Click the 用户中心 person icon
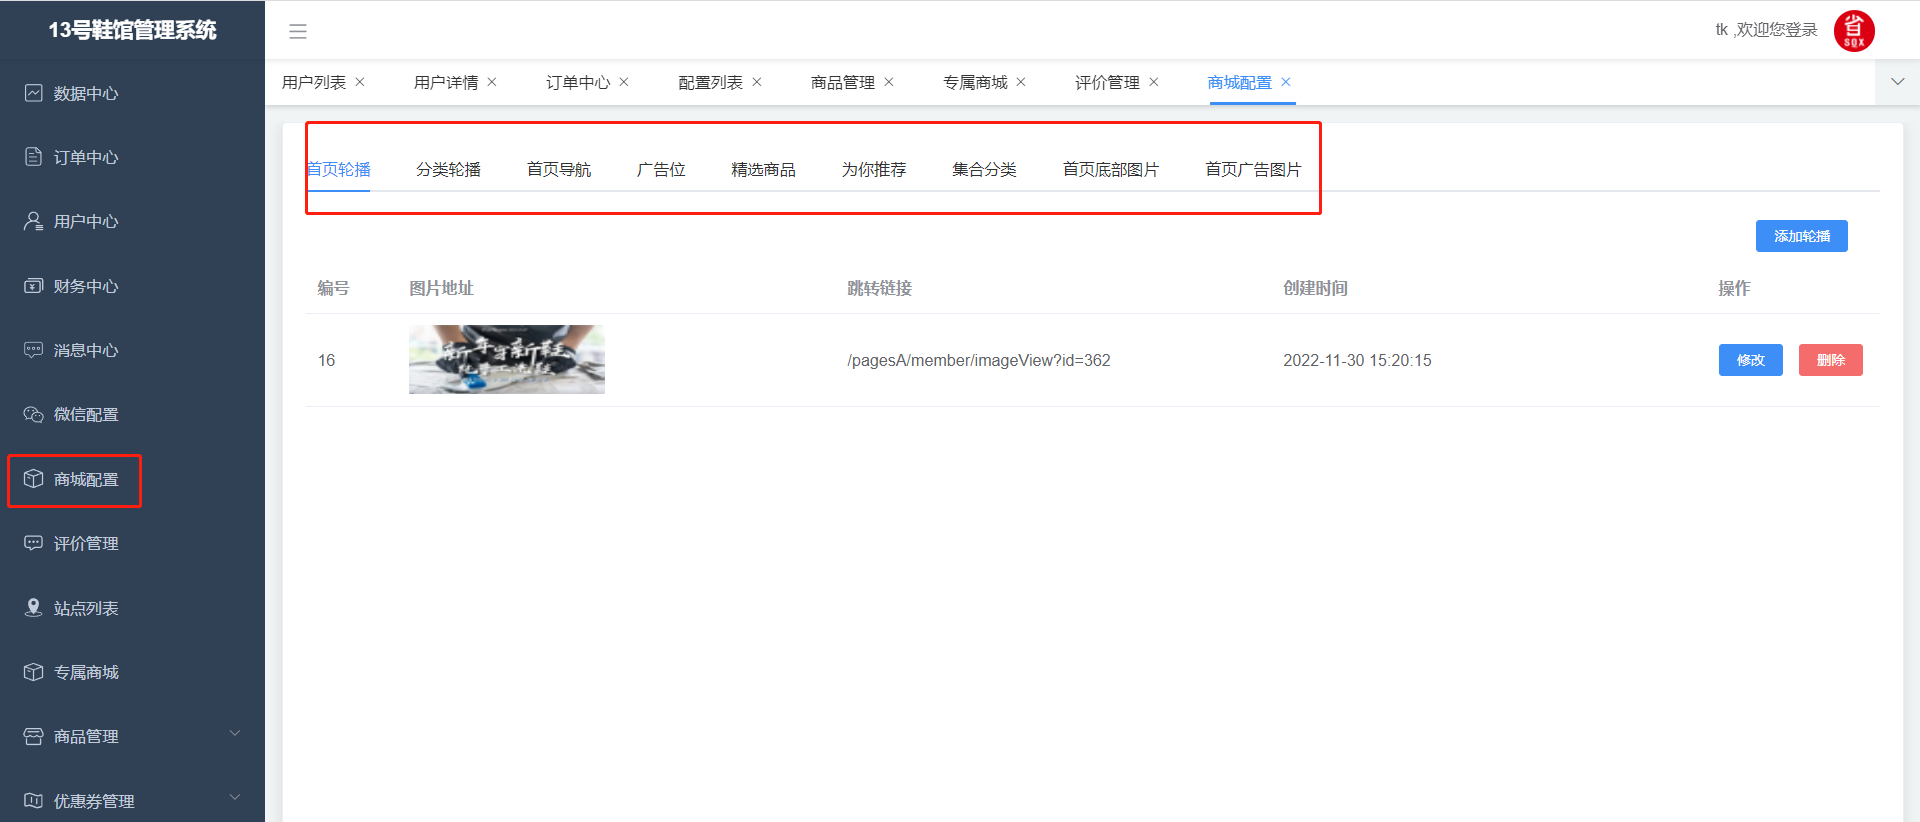1920x822 pixels. pos(33,221)
